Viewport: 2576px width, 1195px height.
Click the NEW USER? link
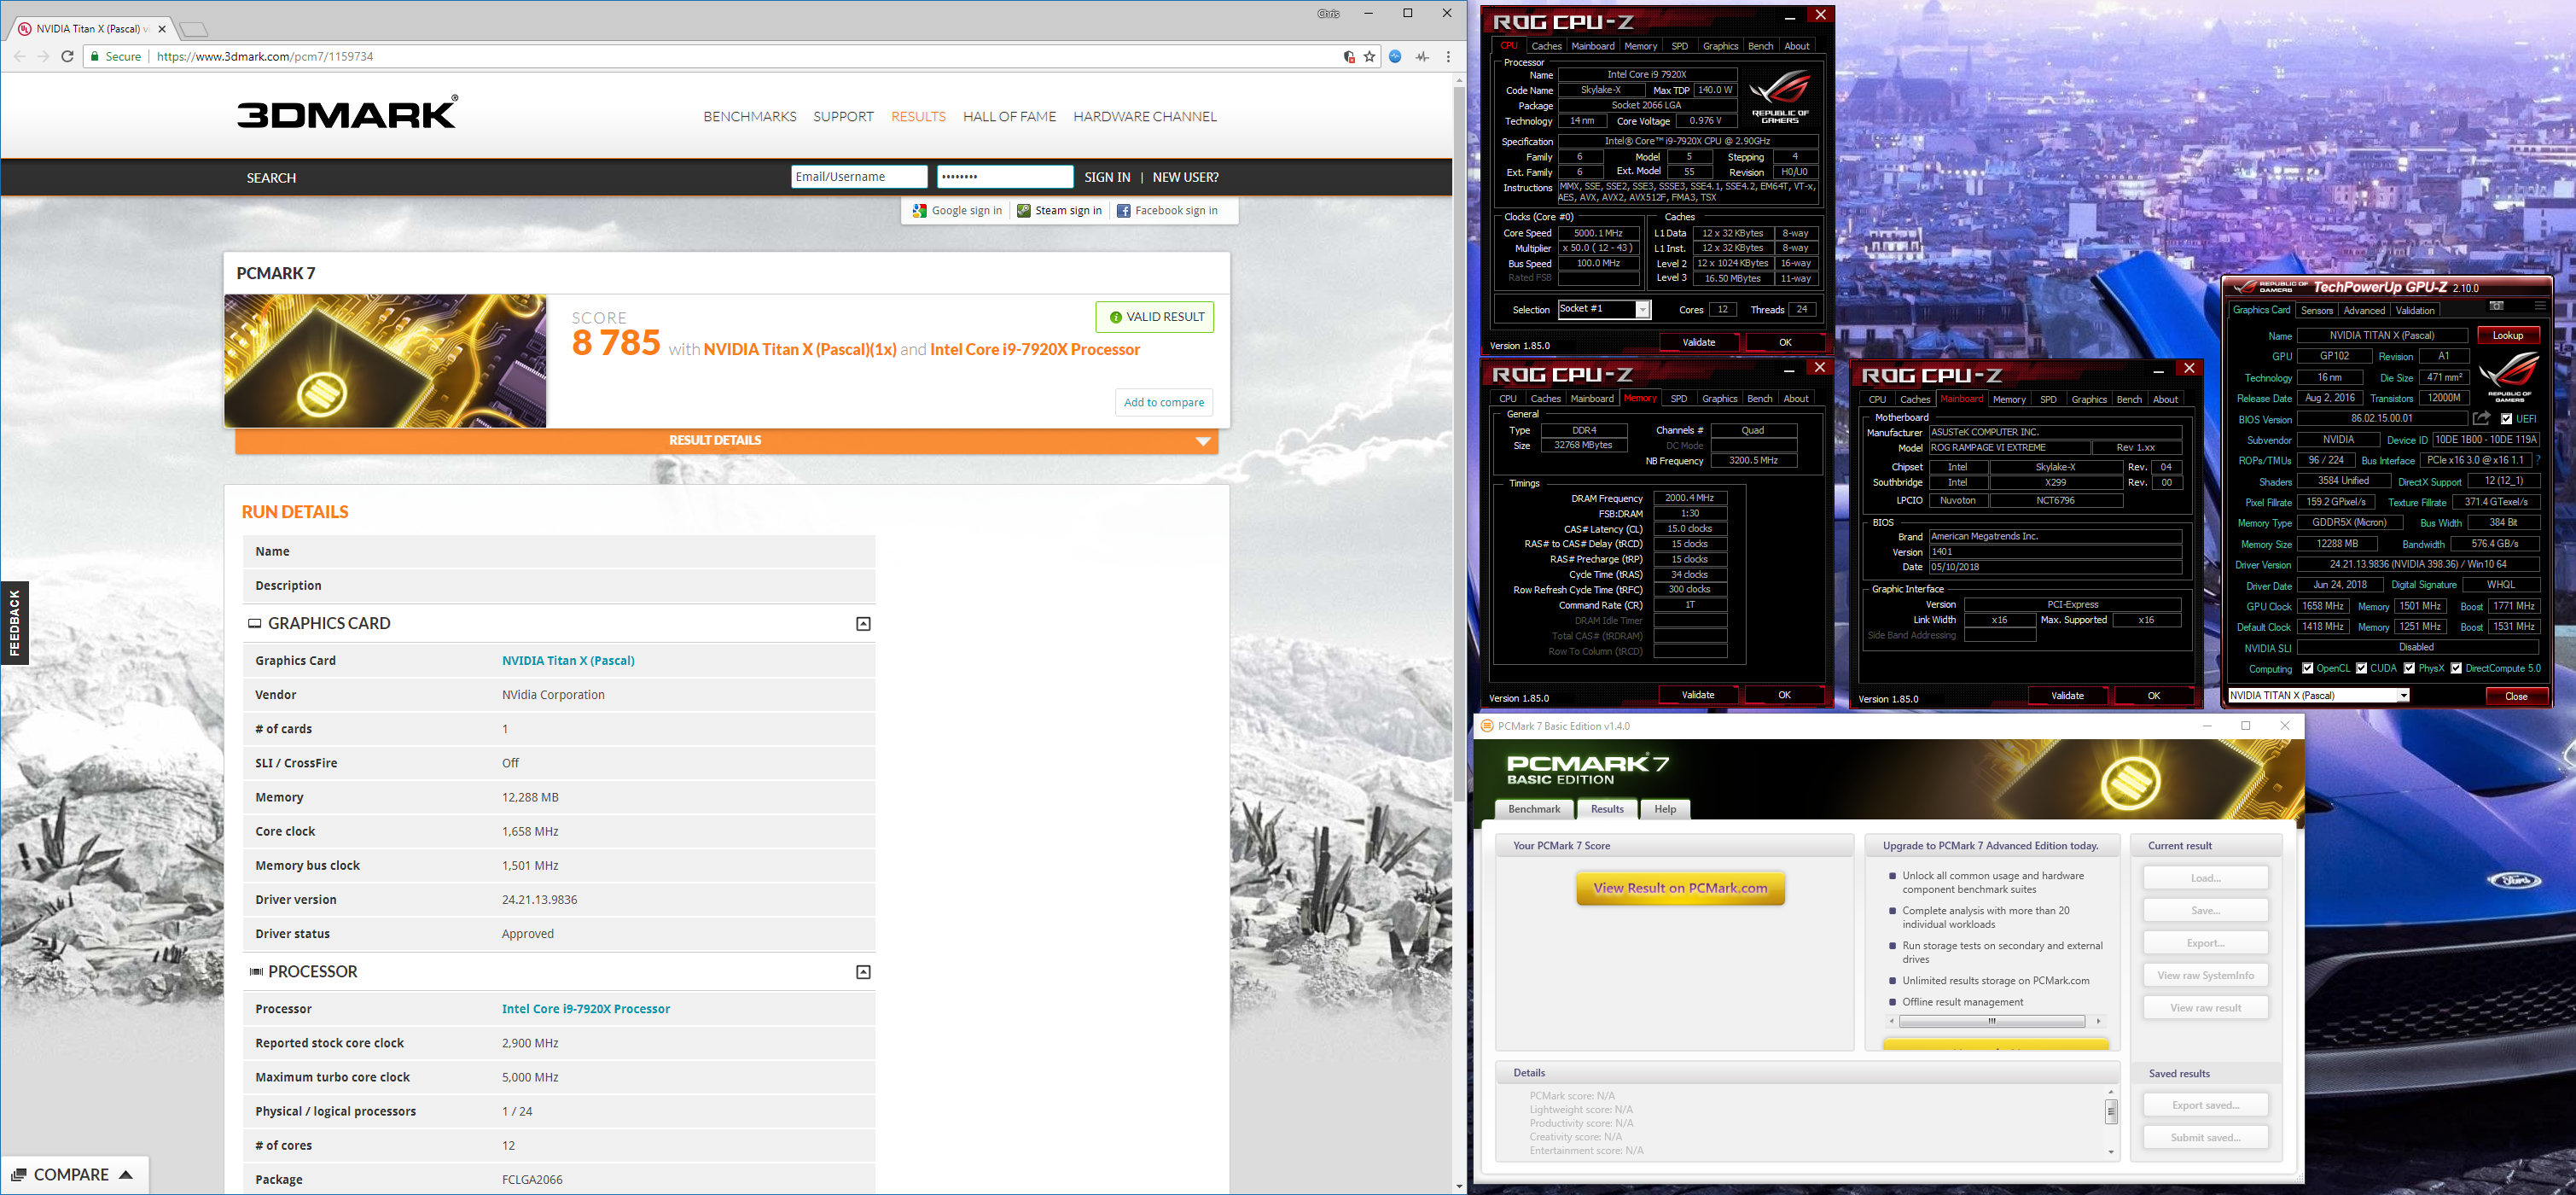(x=1185, y=177)
